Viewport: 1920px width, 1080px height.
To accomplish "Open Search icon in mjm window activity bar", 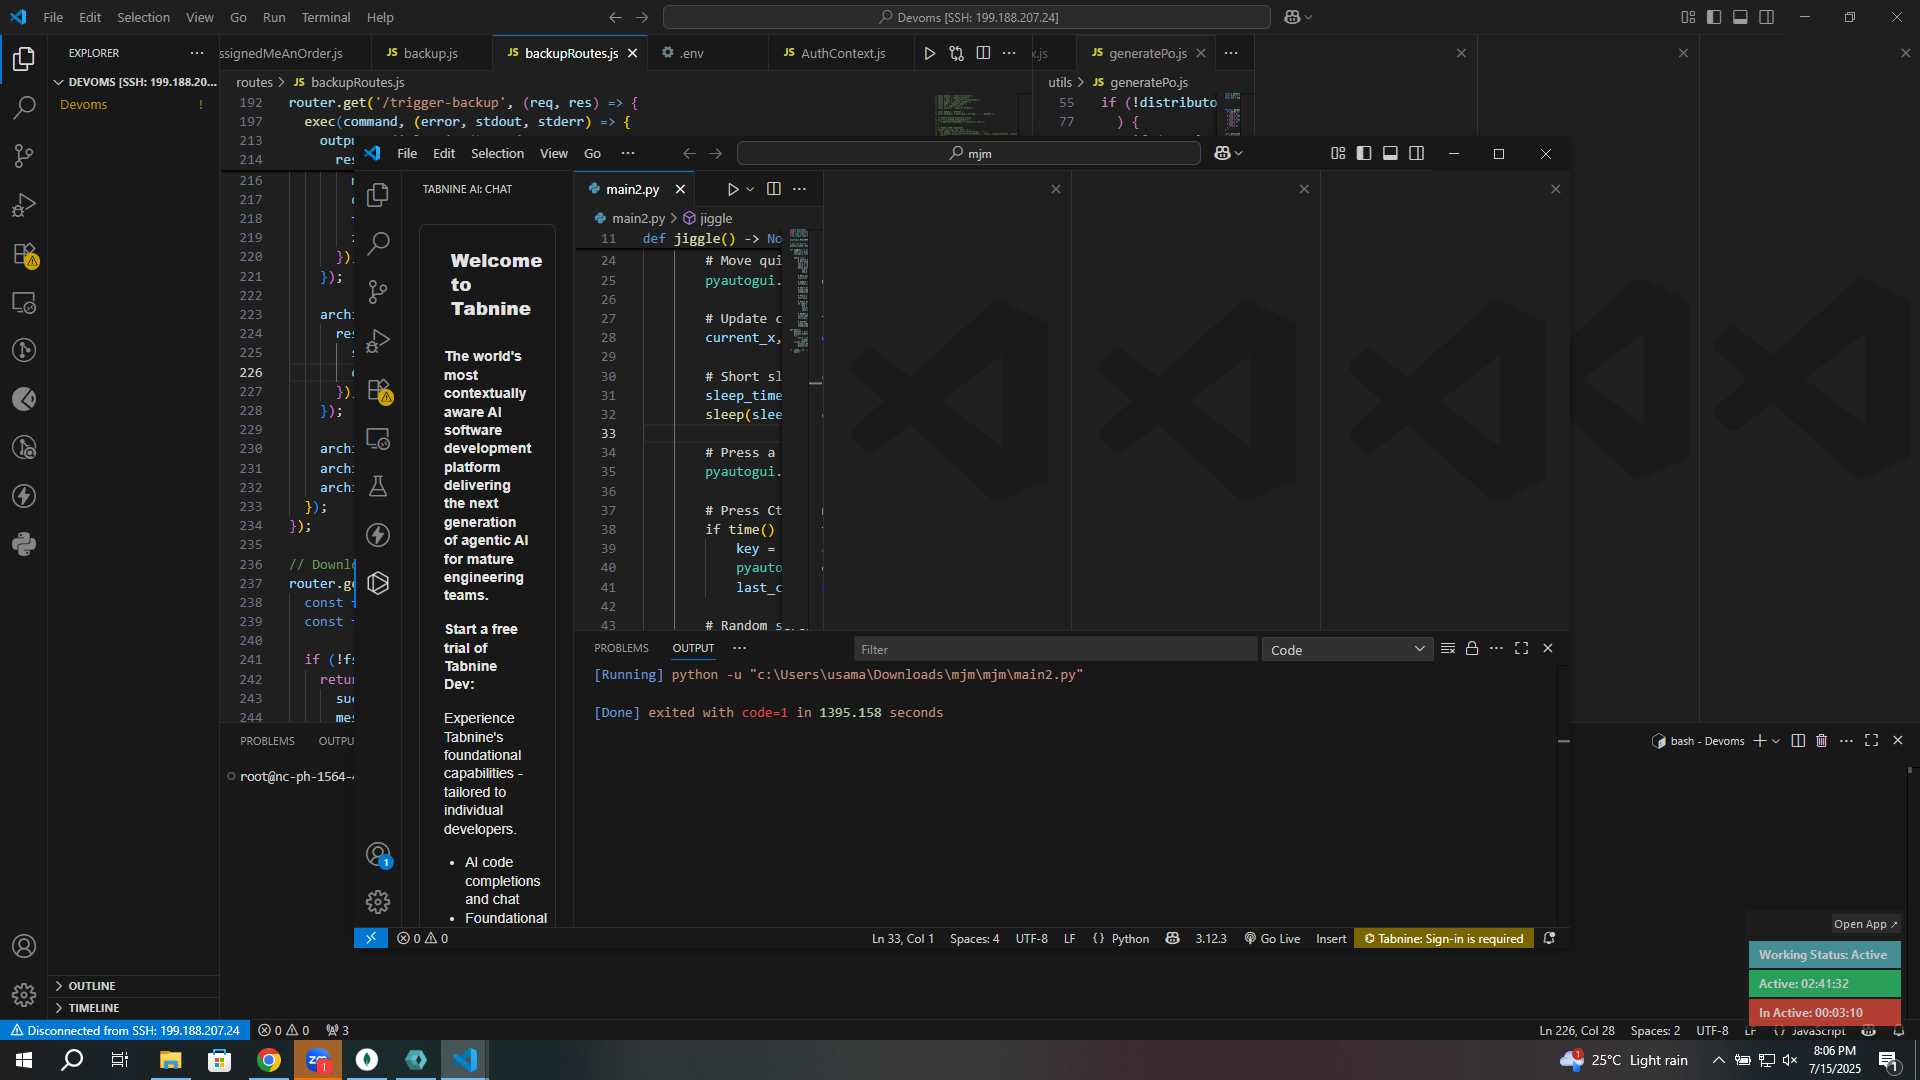I will pos(378,243).
